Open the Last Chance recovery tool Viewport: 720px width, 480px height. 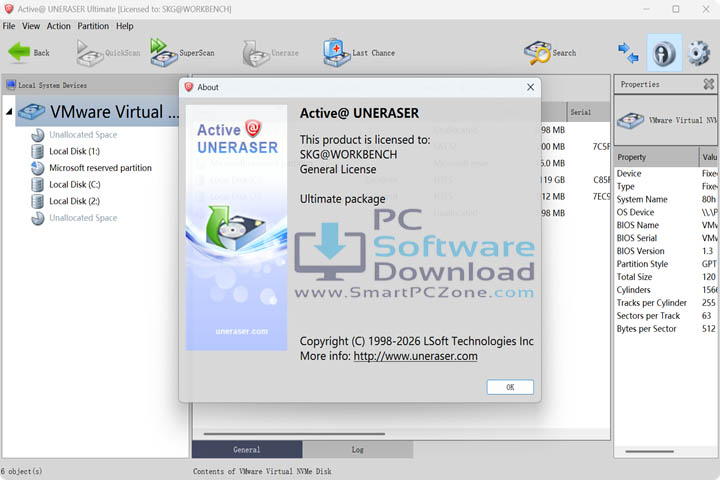click(x=359, y=53)
